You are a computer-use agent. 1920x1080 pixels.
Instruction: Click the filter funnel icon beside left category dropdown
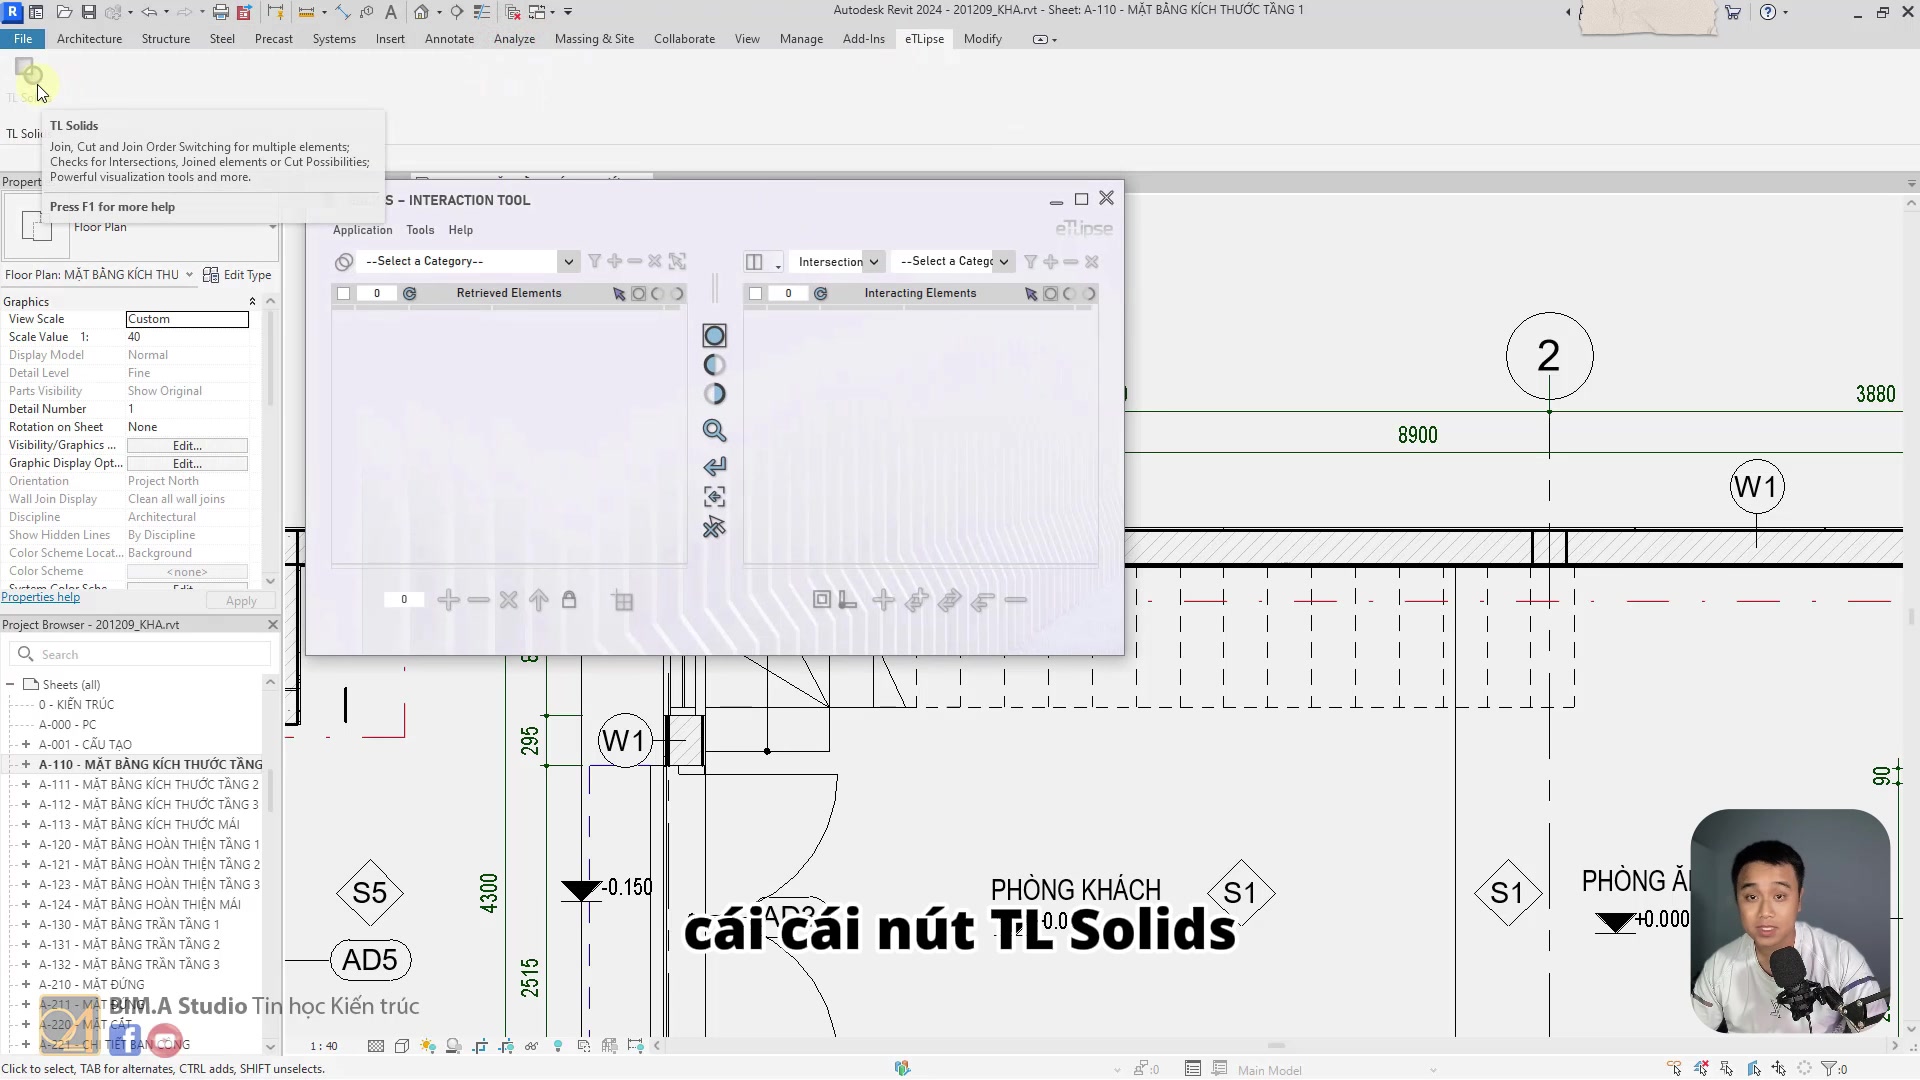click(595, 261)
